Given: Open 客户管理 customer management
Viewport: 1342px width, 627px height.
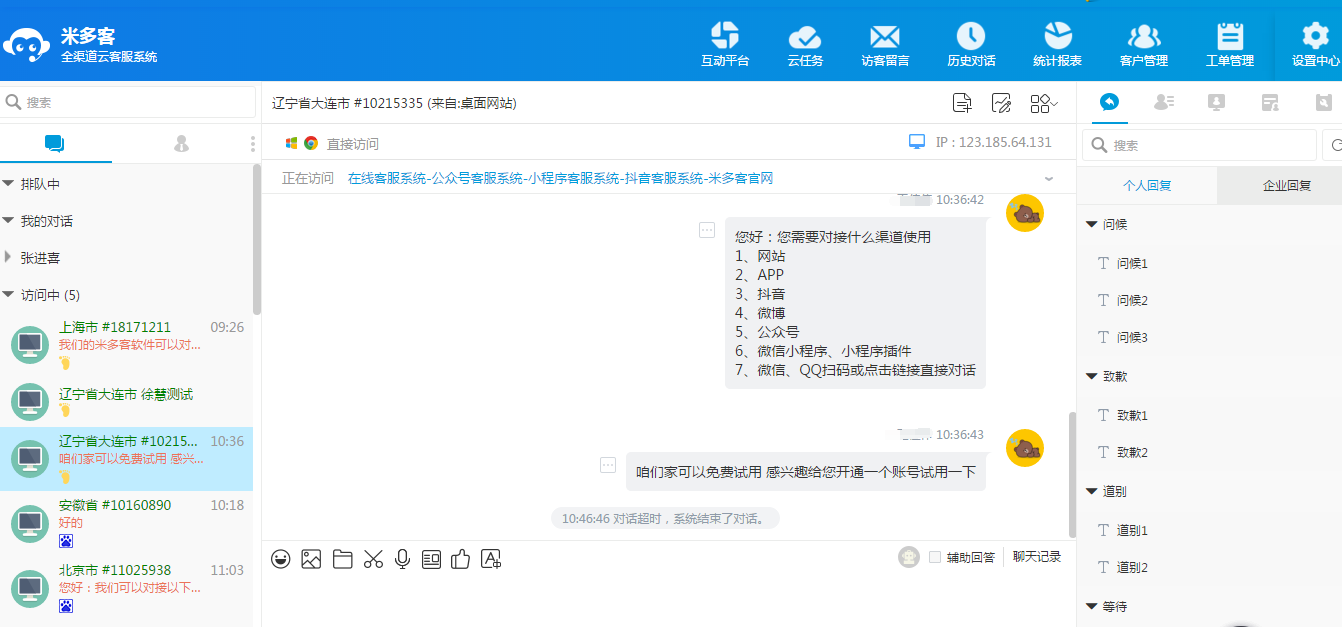Looking at the screenshot, I should point(1143,44).
